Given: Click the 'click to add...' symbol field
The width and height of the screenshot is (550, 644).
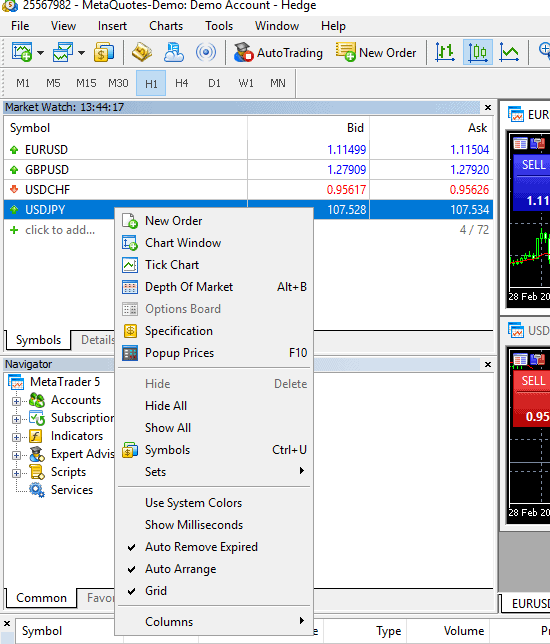Looking at the screenshot, I should (x=60, y=230).
